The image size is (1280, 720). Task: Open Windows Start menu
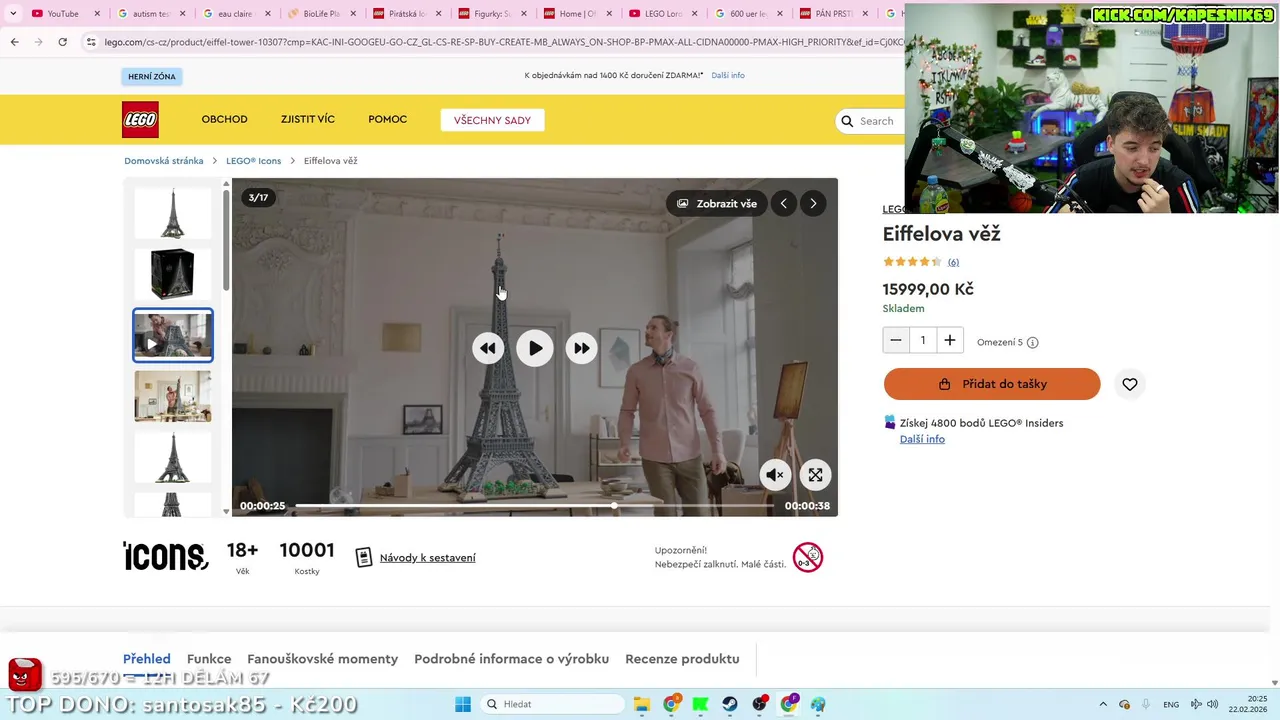tap(463, 704)
